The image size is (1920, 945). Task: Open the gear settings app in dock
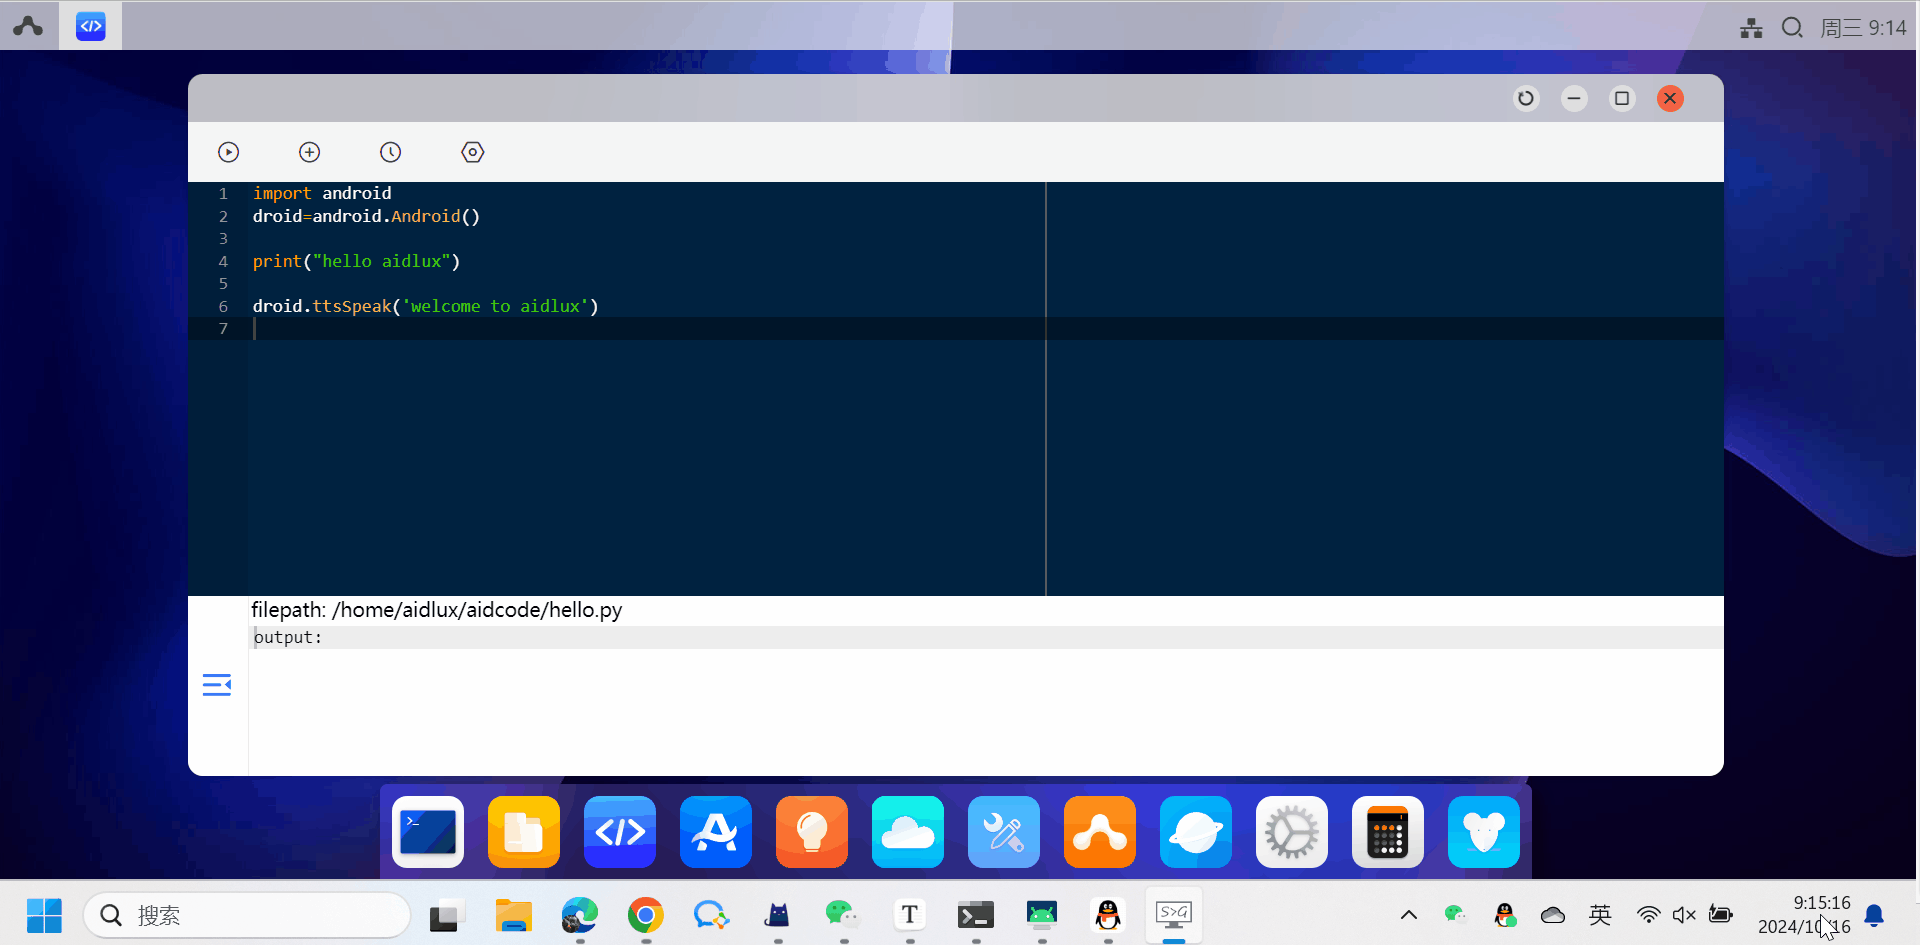1292,832
